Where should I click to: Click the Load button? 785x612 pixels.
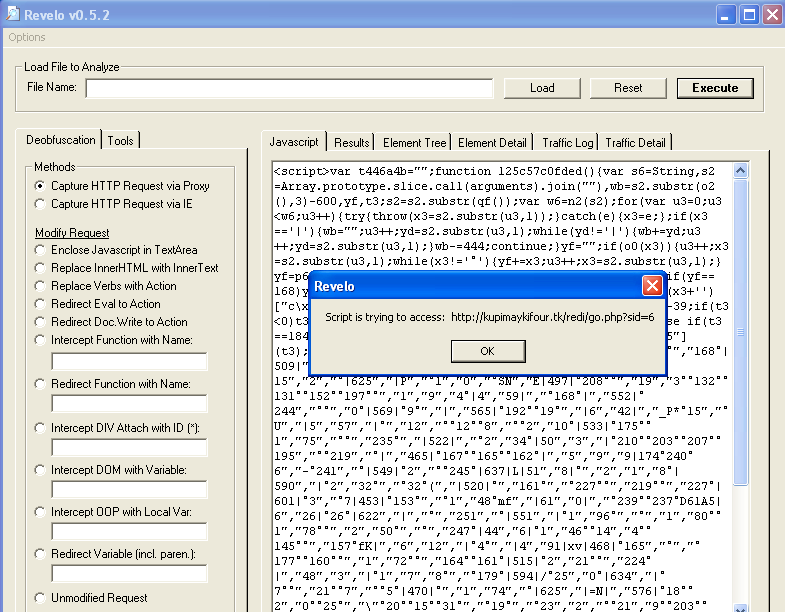[542, 88]
